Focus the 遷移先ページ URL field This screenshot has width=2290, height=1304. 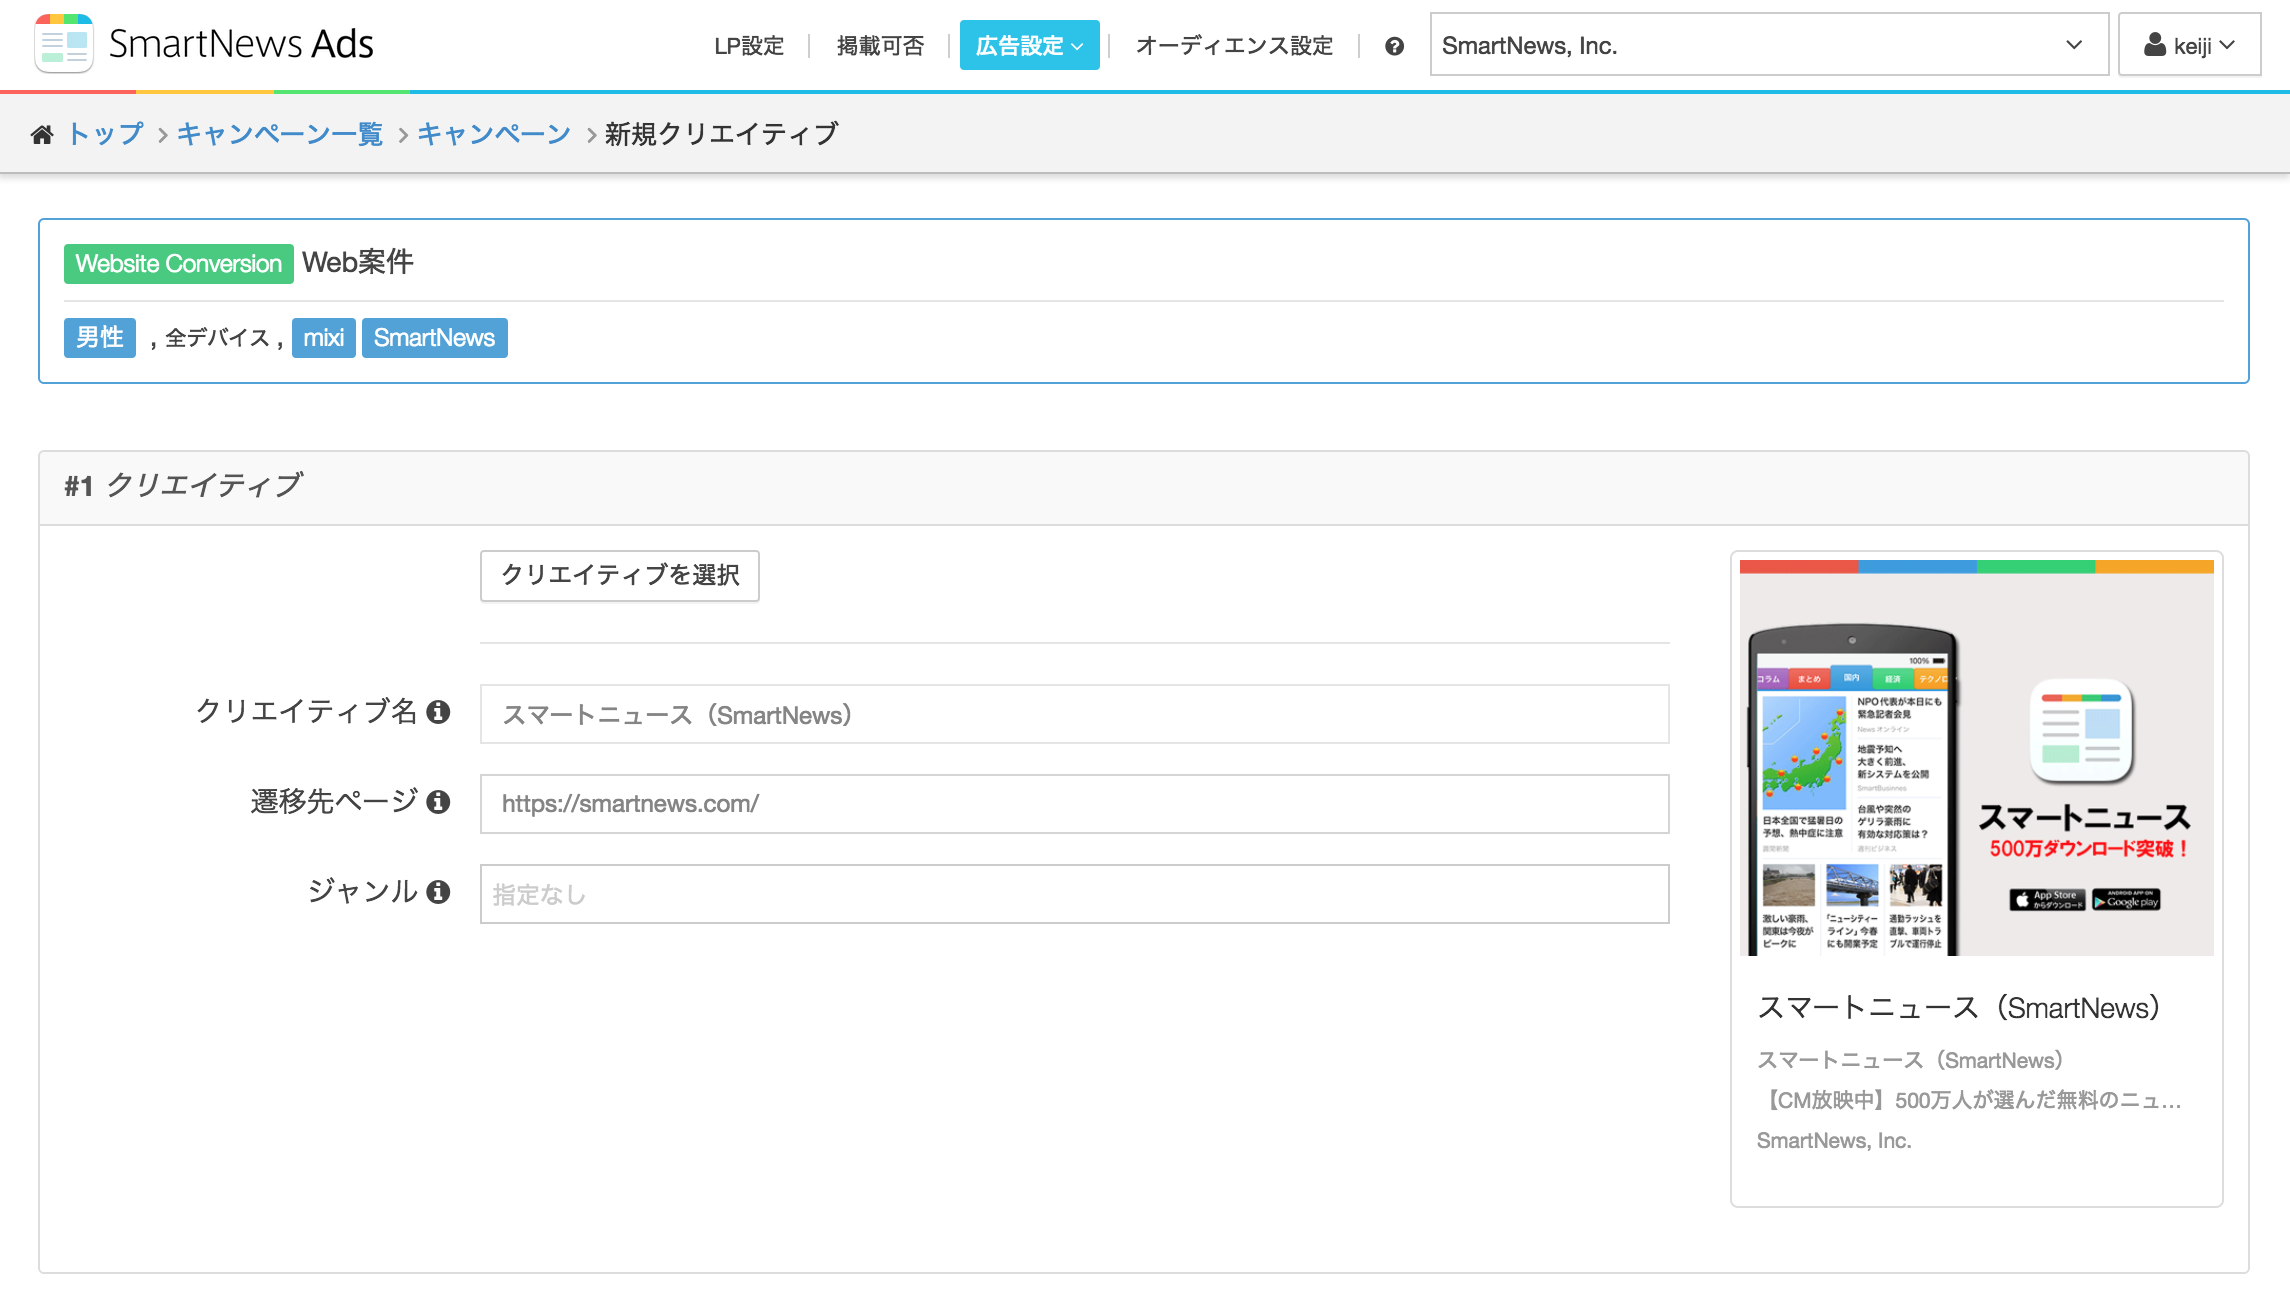(1075, 804)
